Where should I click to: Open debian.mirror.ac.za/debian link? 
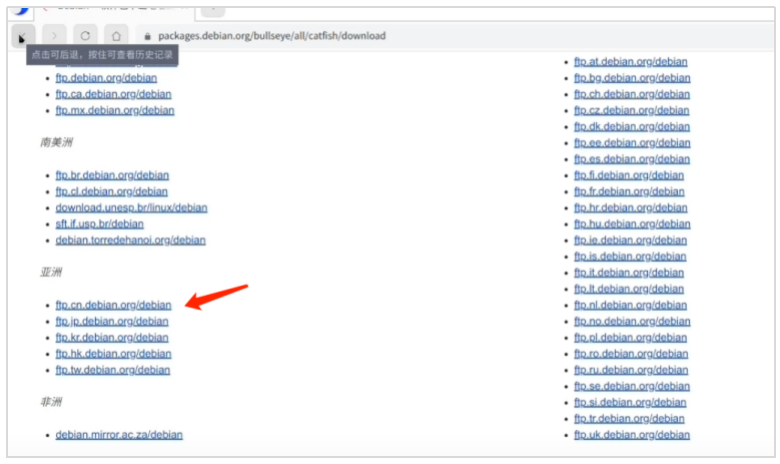[x=119, y=435]
